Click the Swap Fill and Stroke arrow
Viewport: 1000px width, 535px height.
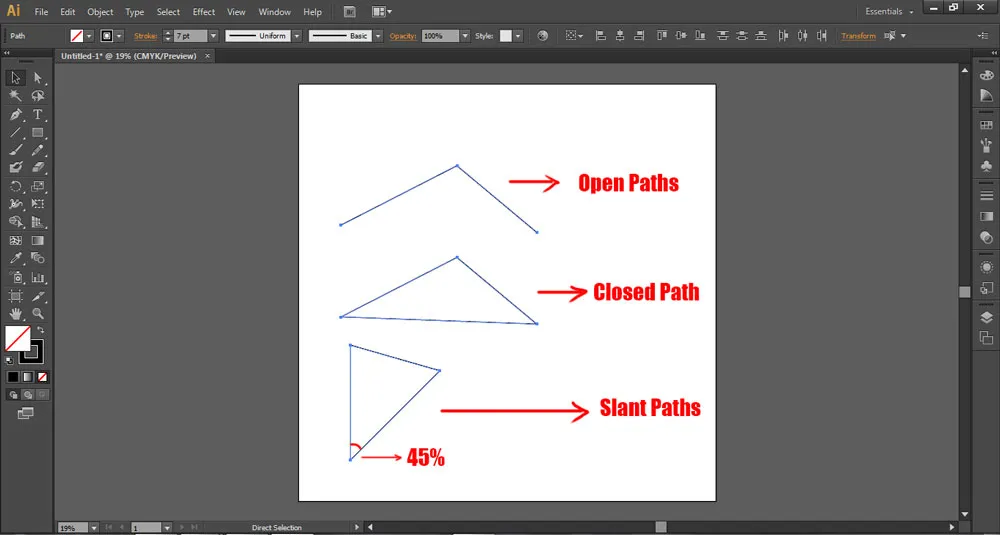tap(40, 330)
